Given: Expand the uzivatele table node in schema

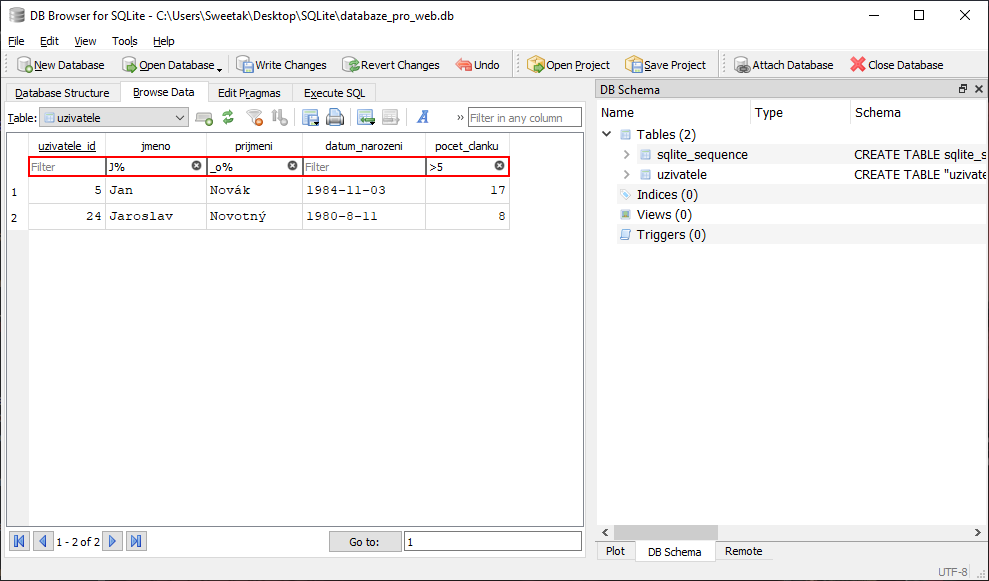Looking at the screenshot, I should coord(626,174).
